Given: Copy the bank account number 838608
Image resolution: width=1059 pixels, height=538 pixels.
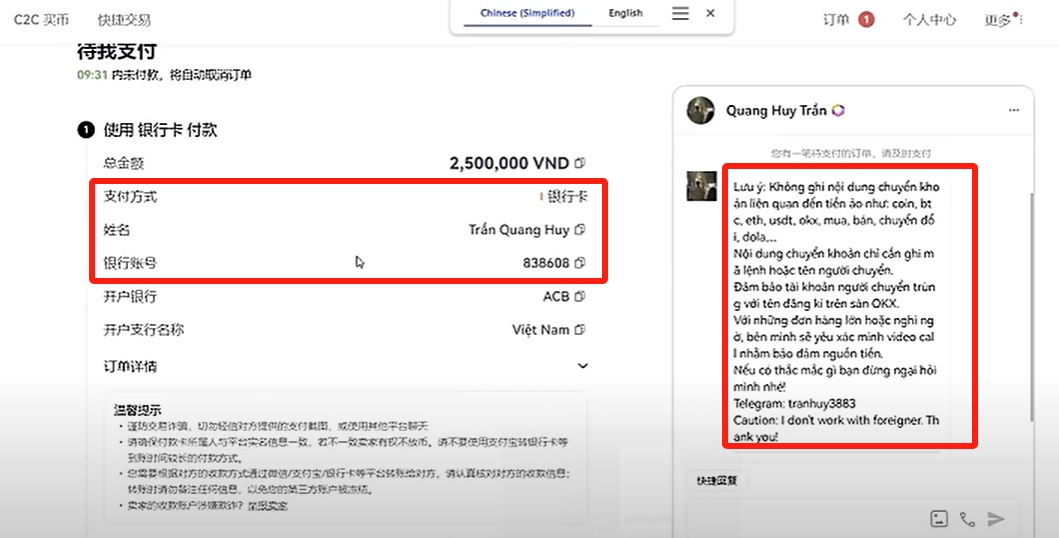Looking at the screenshot, I should (580, 264).
